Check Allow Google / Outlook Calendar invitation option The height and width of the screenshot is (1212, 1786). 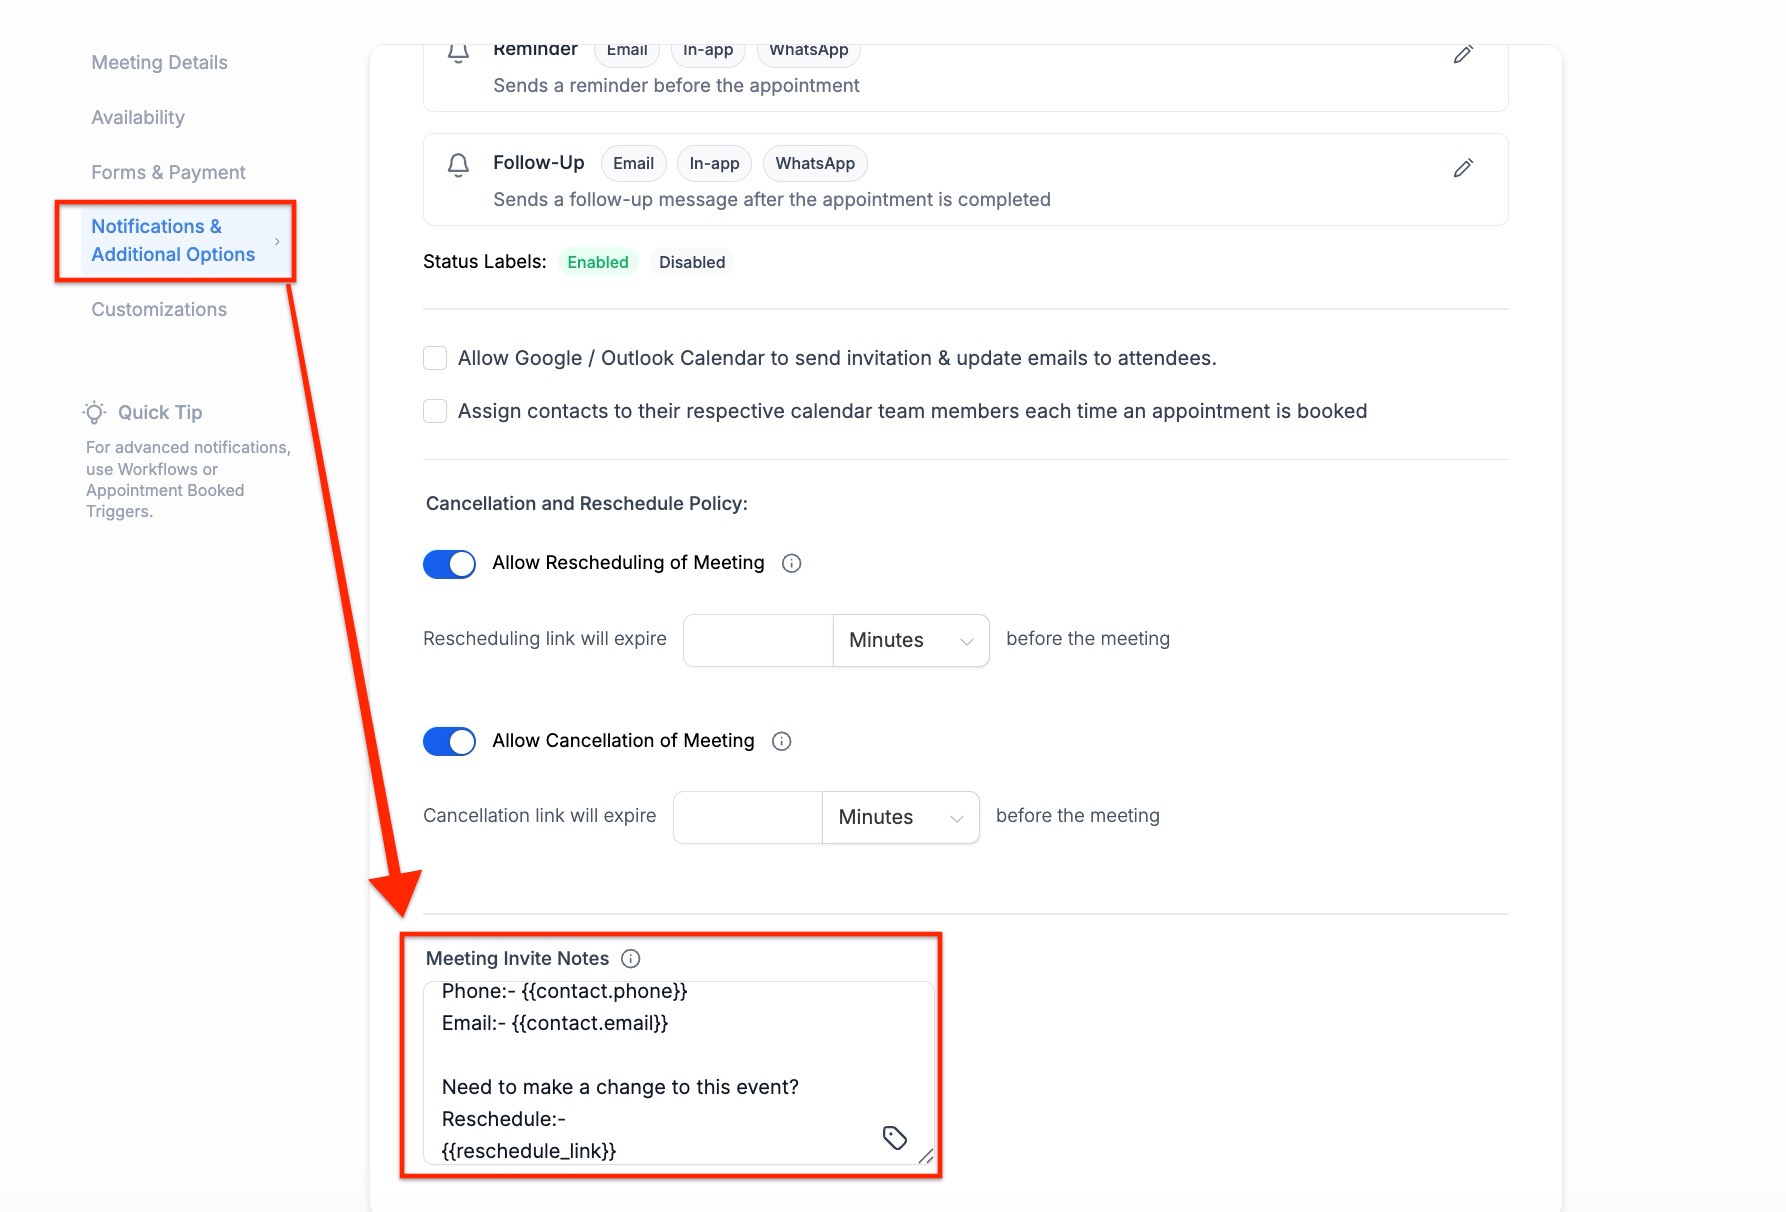click(x=435, y=358)
